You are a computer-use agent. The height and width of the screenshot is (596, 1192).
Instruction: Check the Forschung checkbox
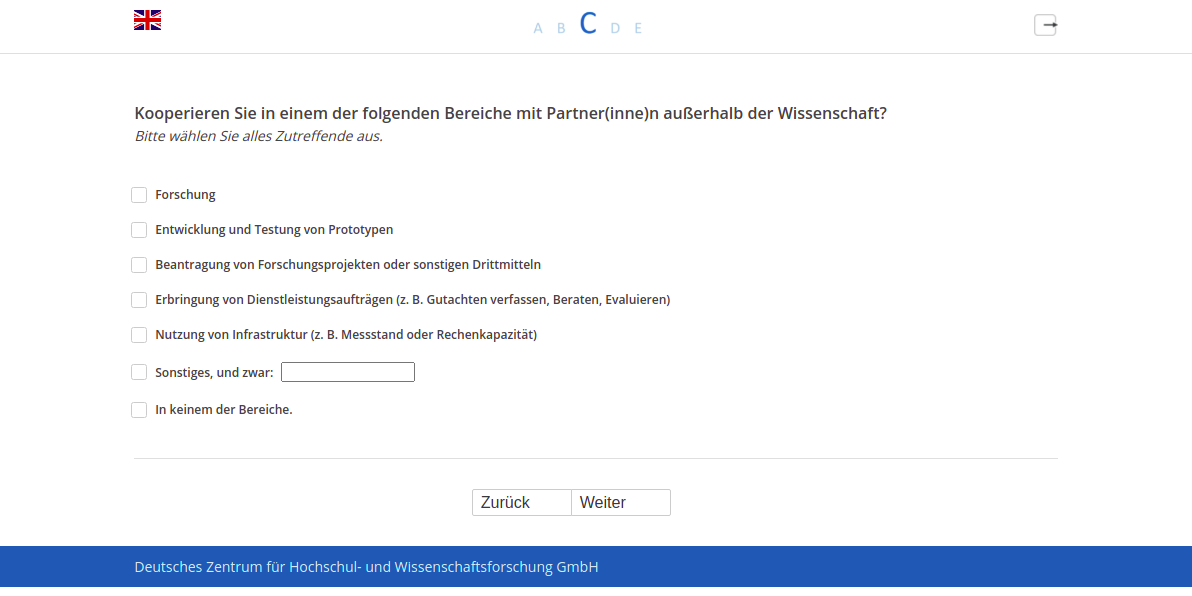click(139, 195)
